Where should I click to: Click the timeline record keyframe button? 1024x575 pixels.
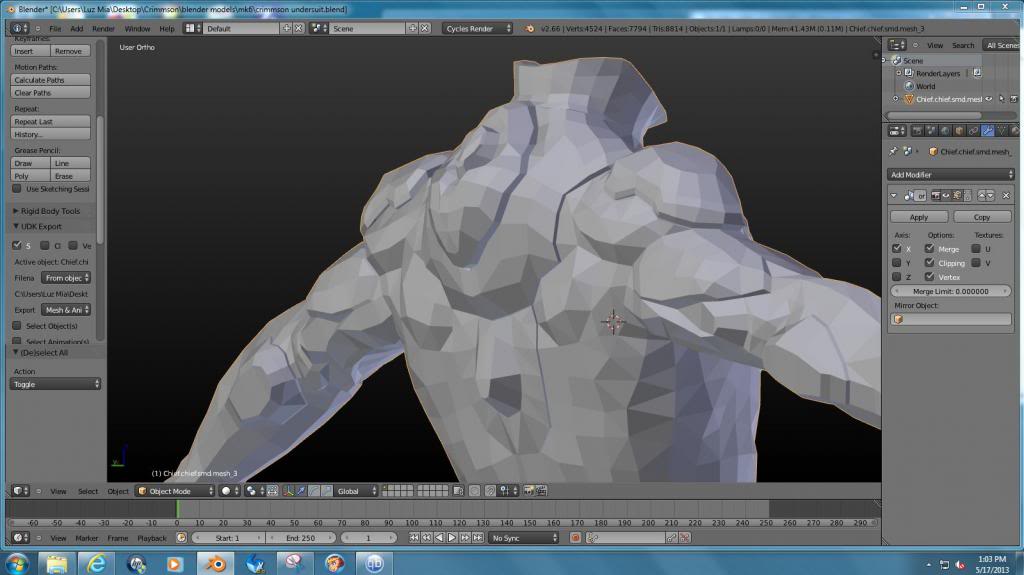(575, 538)
